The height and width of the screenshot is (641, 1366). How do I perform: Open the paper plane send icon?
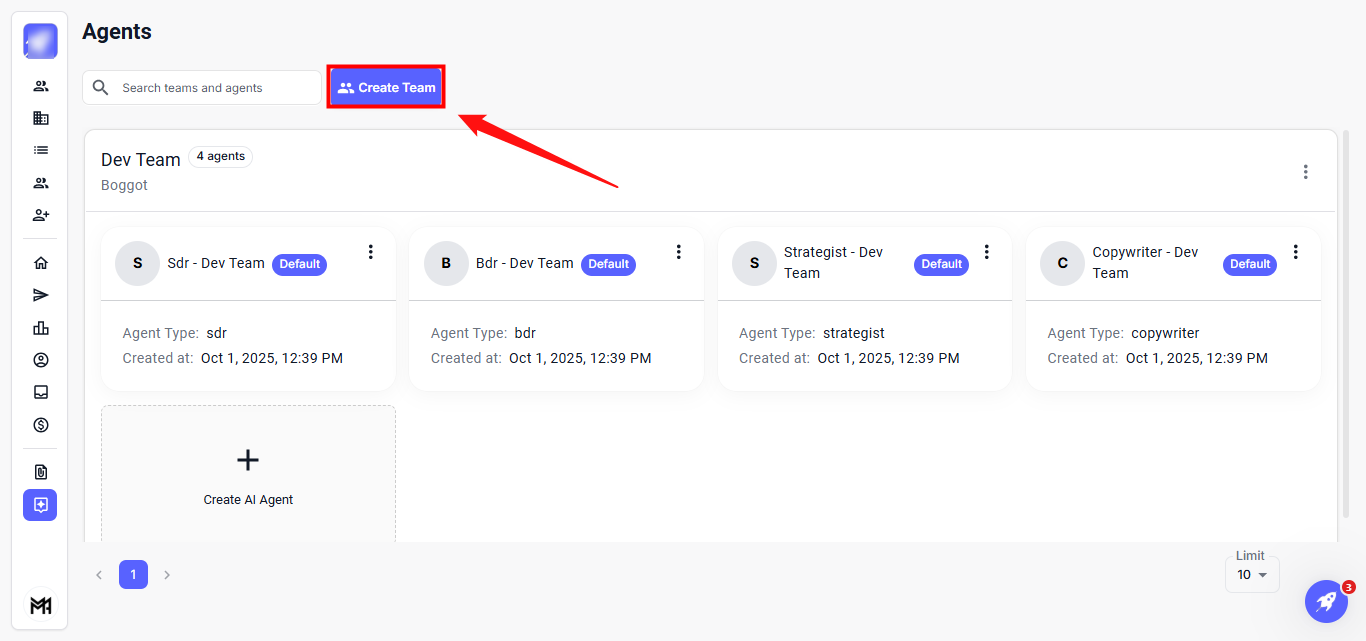point(40,295)
